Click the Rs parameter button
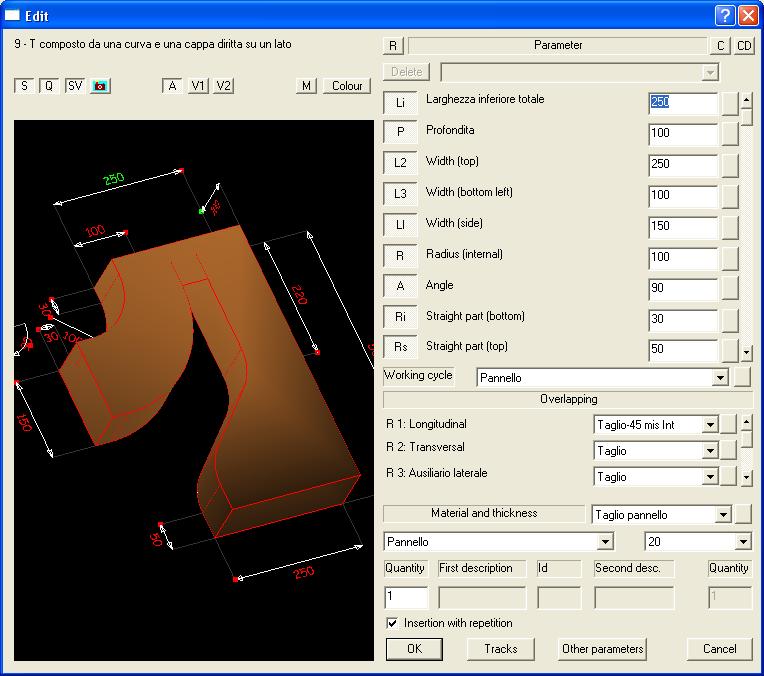764x676 pixels. [400, 347]
